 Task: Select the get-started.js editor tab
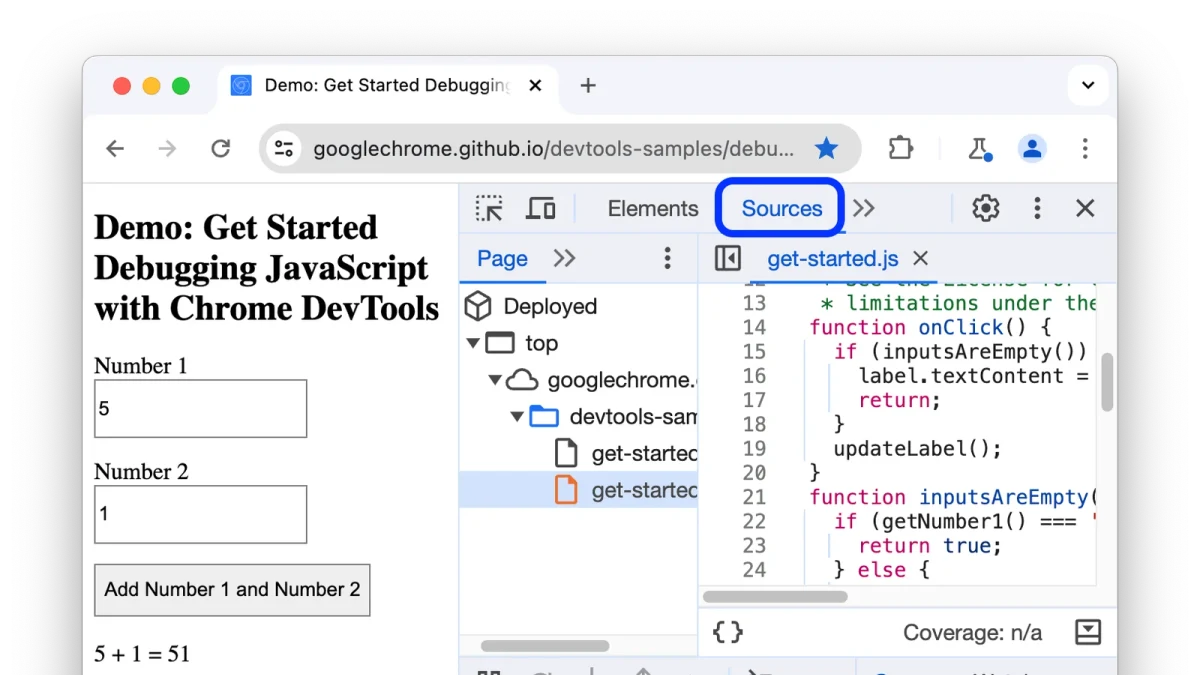[x=833, y=259]
